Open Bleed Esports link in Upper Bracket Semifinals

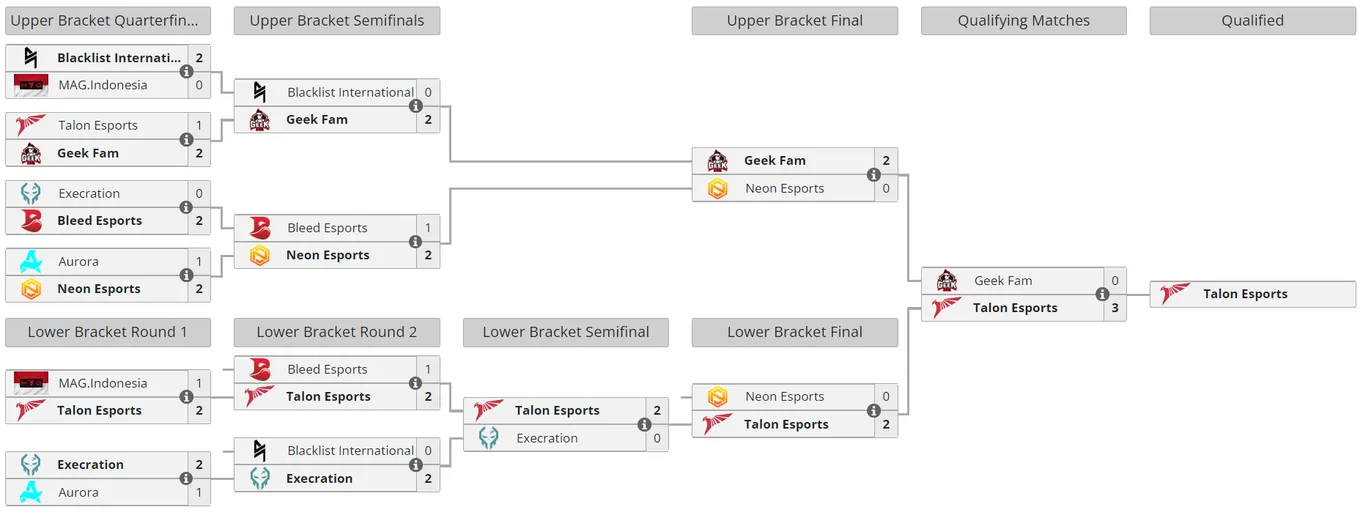(x=327, y=228)
